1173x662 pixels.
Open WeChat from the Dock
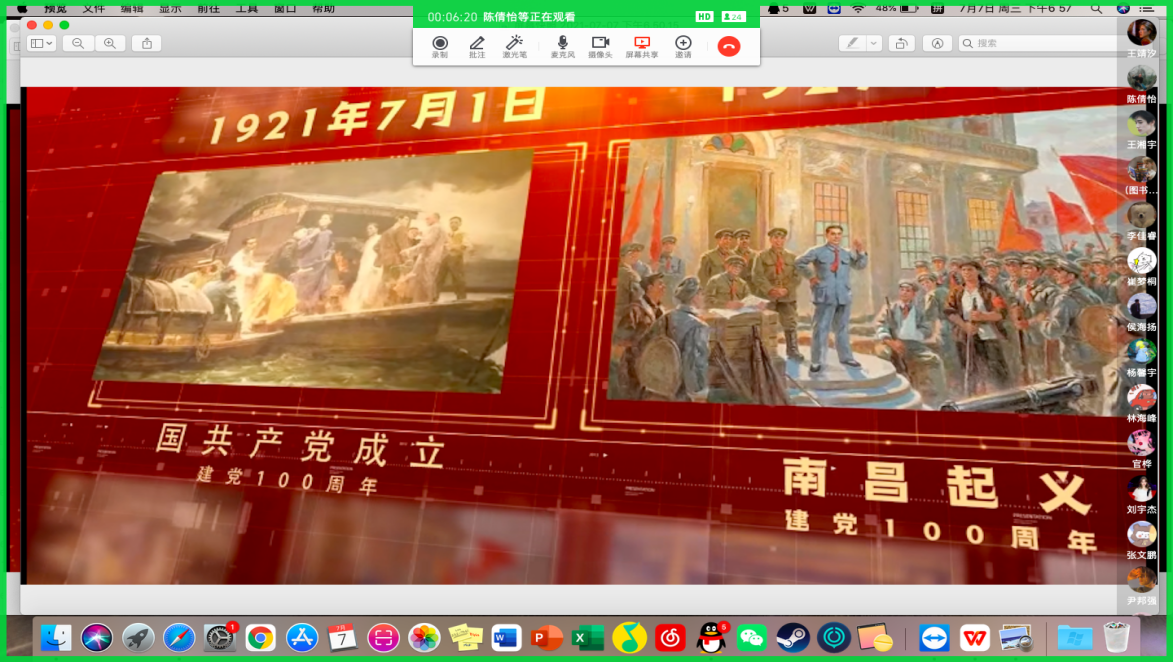(752, 637)
